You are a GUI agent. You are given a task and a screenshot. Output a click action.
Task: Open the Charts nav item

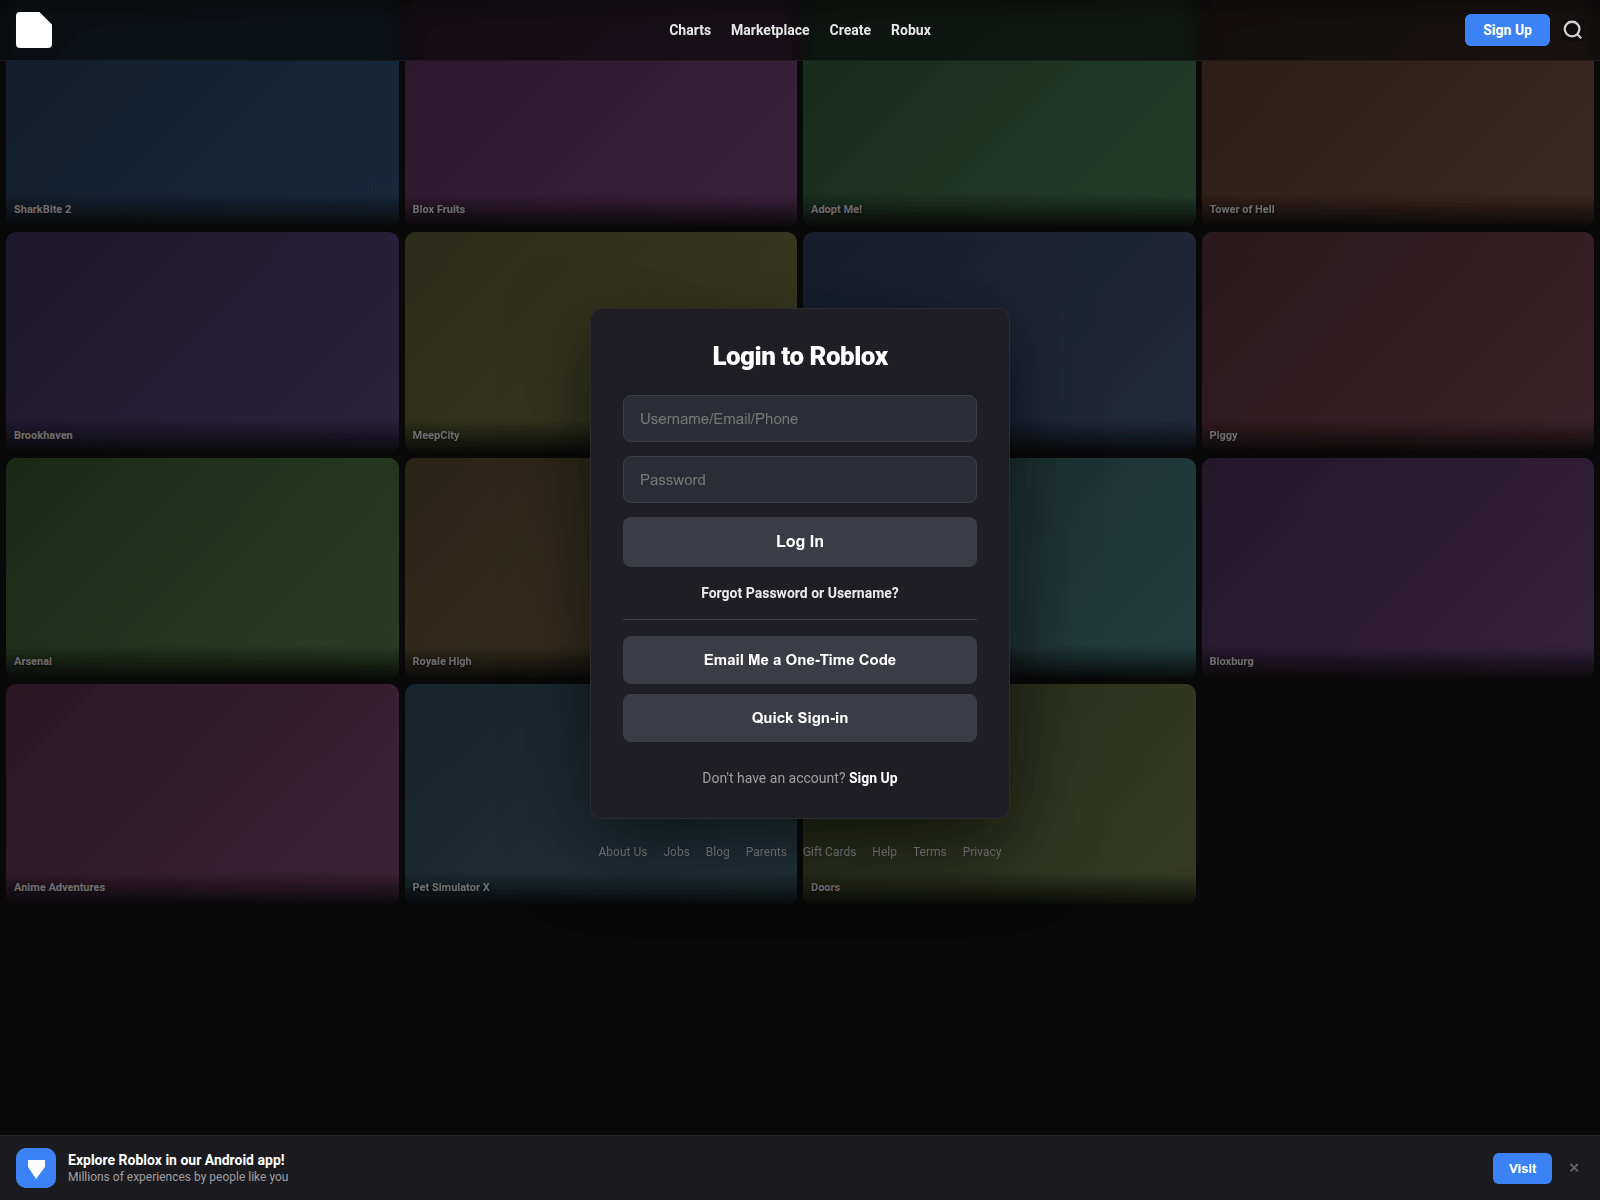click(690, 30)
